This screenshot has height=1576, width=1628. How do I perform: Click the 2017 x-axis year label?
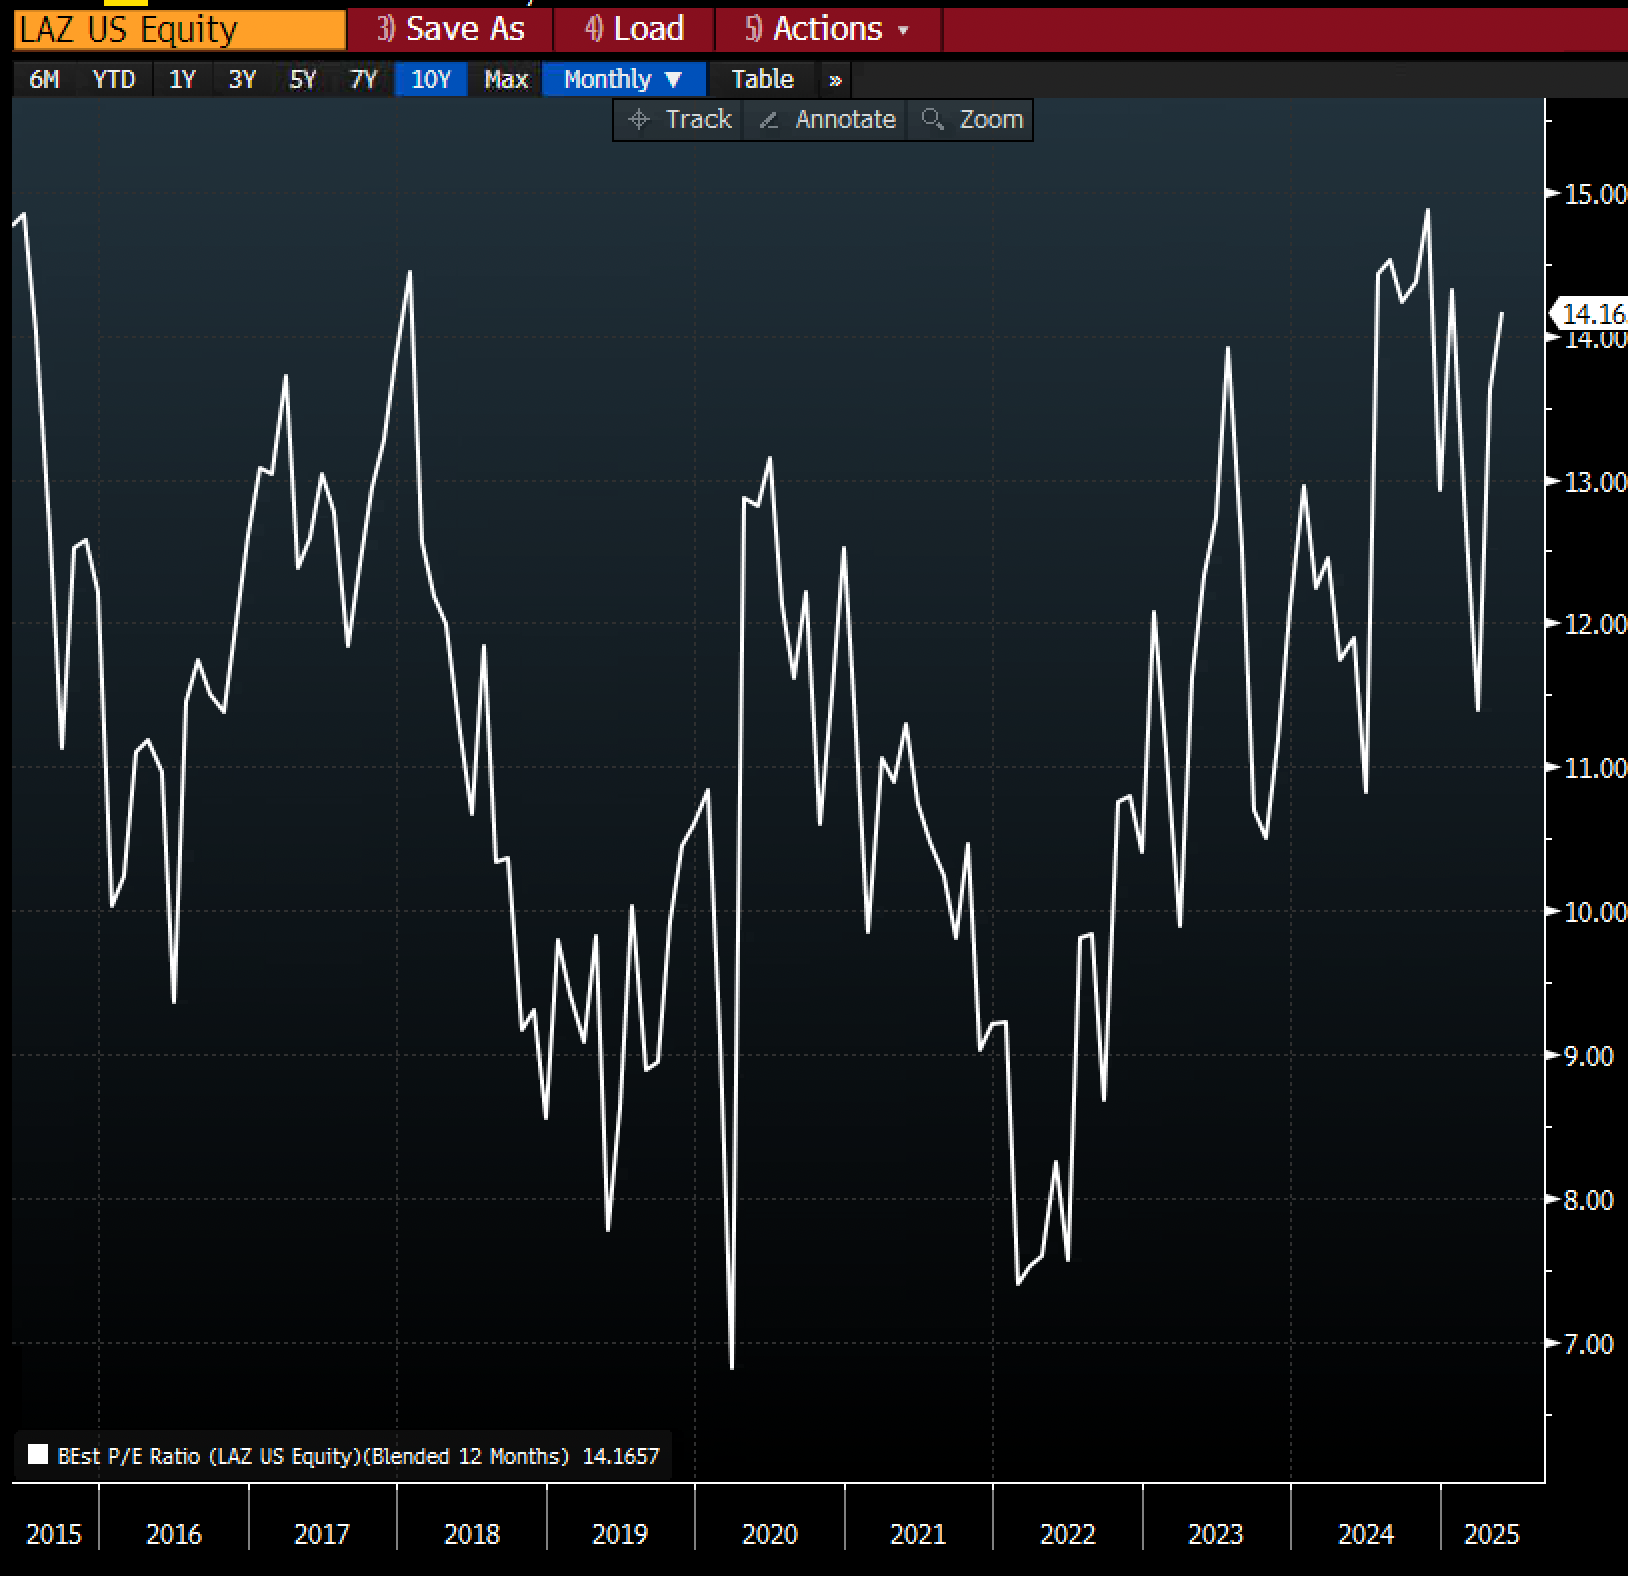(322, 1534)
